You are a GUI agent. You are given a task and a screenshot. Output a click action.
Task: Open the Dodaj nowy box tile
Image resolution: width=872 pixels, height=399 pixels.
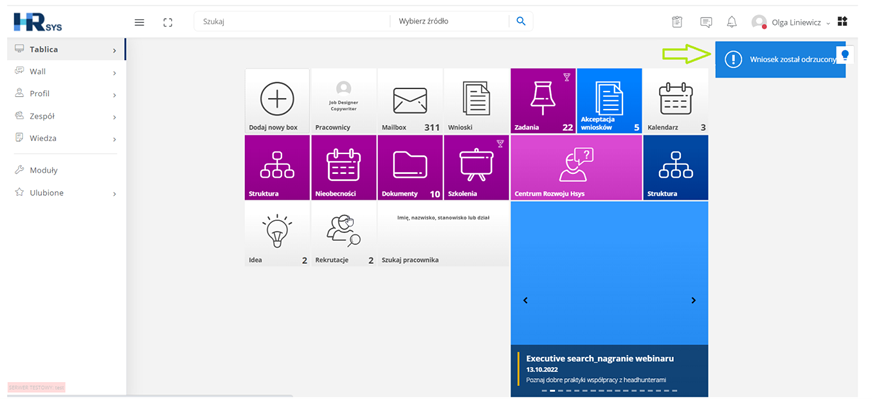(277, 101)
